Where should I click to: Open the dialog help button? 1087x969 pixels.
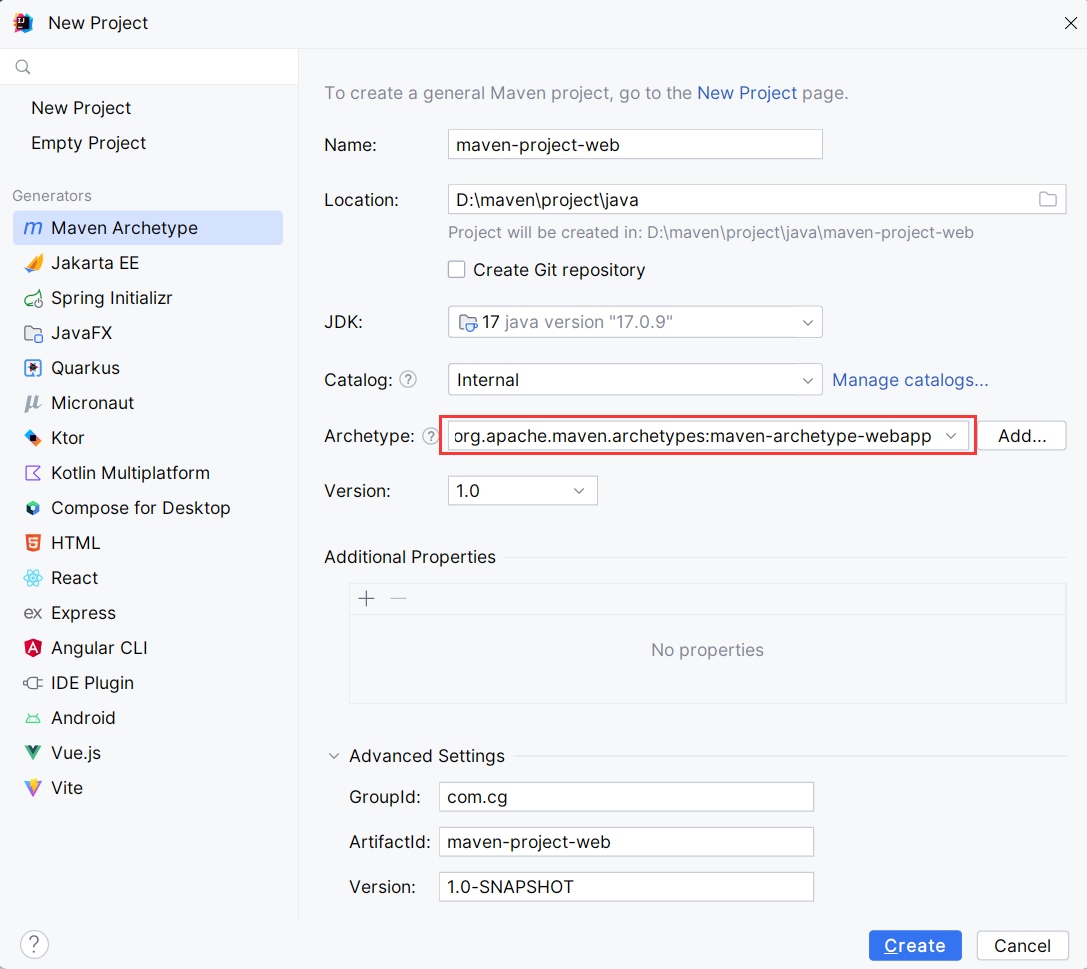click(x=34, y=944)
